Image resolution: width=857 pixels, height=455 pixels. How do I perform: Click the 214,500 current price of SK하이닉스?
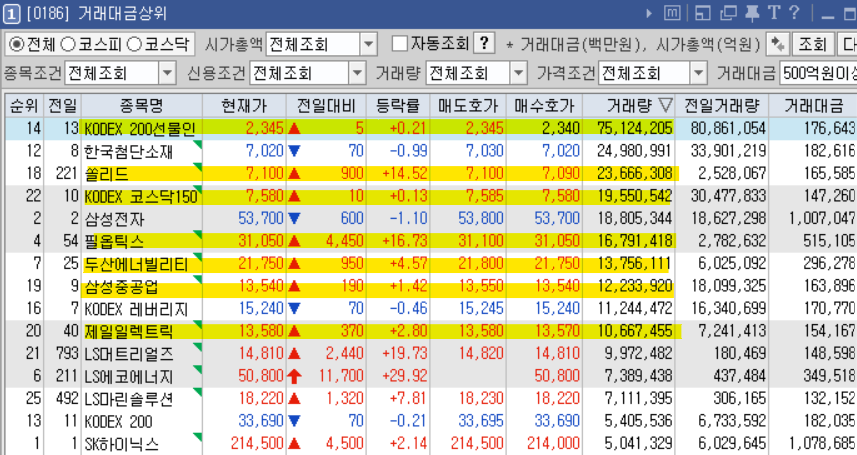(x=257, y=443)
